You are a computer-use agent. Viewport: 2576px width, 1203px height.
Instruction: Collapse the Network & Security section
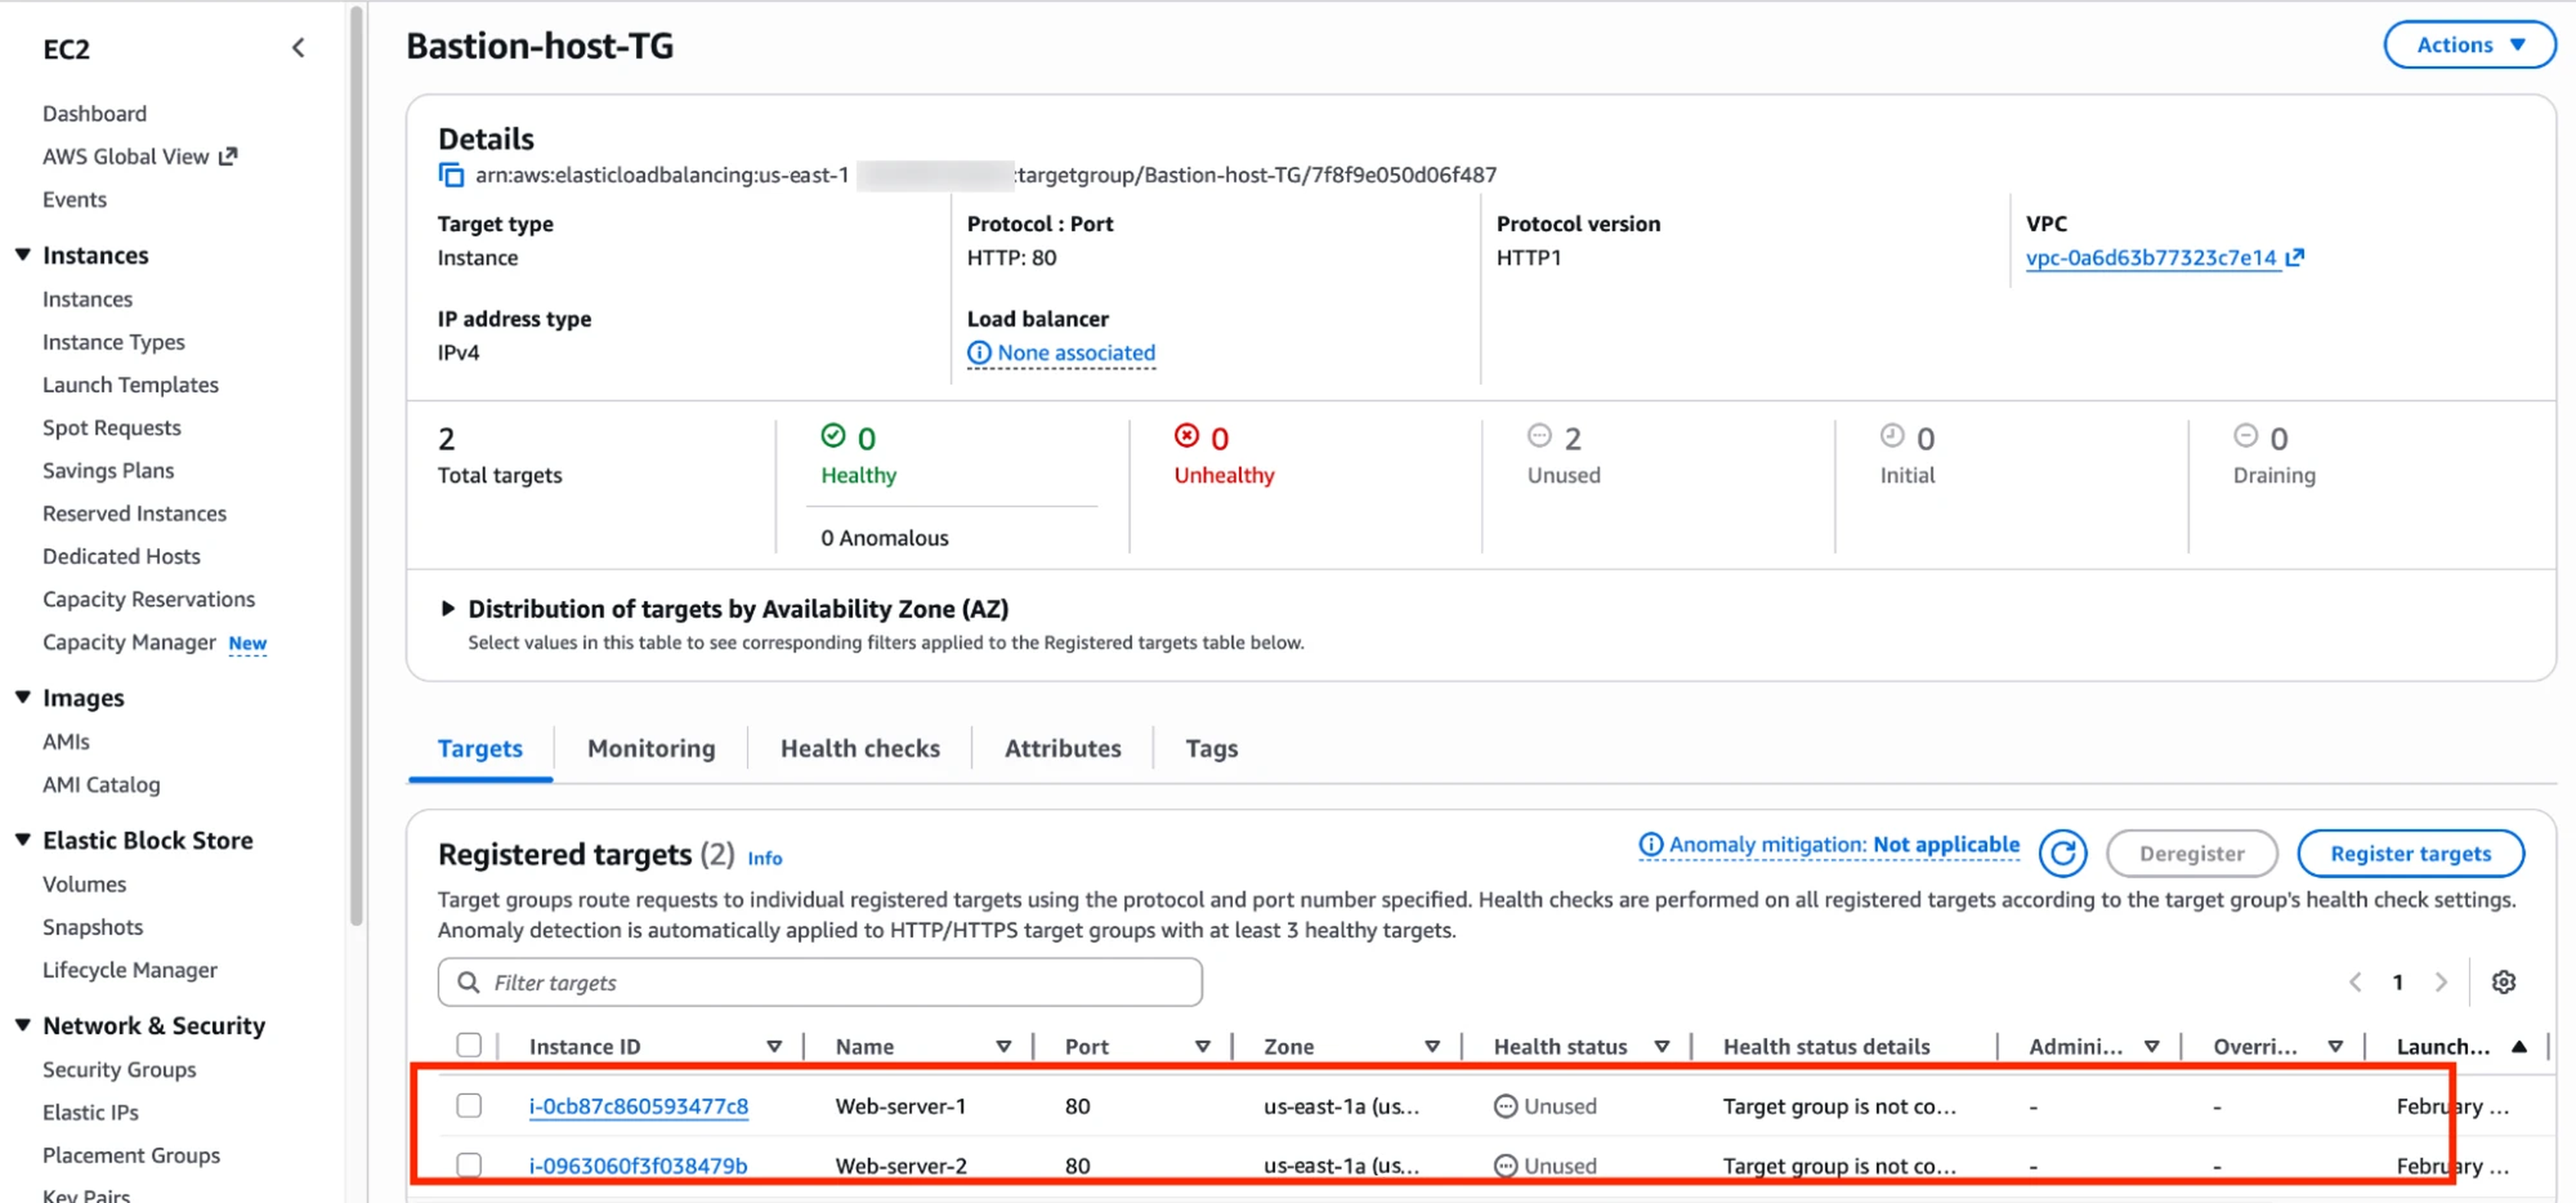coord(23,1025)
